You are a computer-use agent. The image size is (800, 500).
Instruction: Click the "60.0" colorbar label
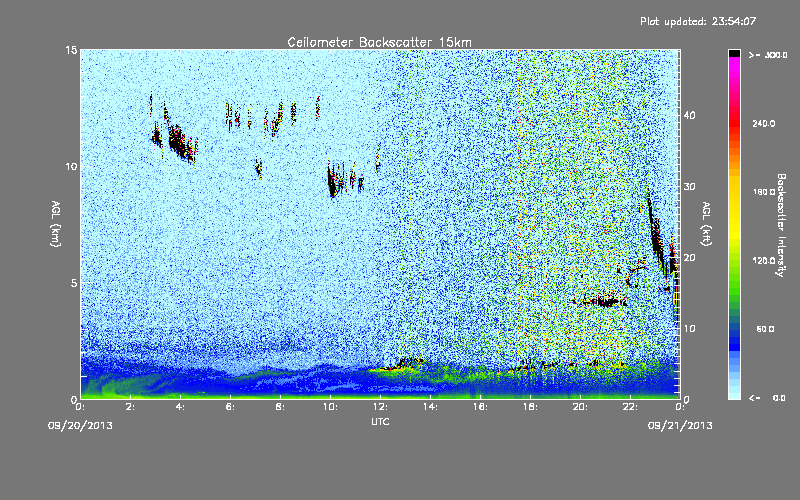[x=765, y=329]
